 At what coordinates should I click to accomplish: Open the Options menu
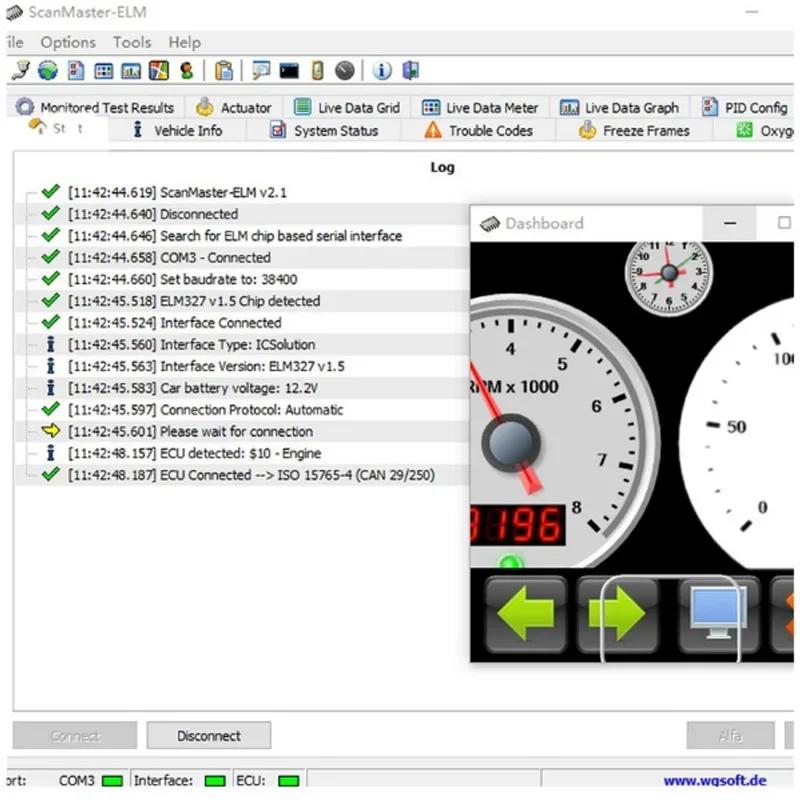(67, 42)
